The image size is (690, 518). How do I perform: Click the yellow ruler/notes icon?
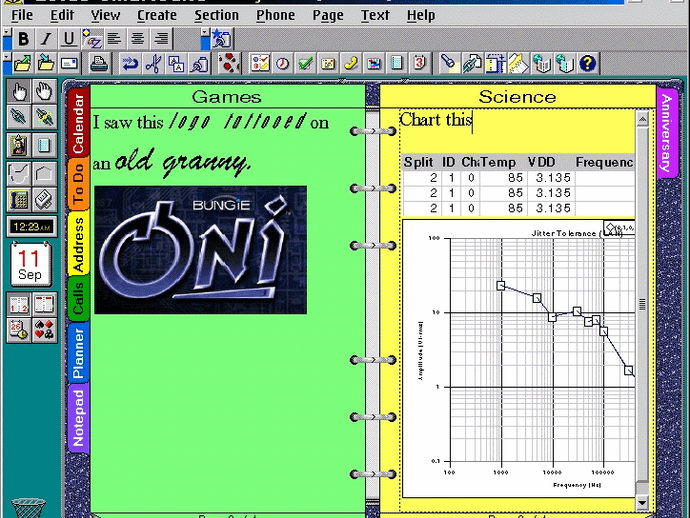coord(519,63)
